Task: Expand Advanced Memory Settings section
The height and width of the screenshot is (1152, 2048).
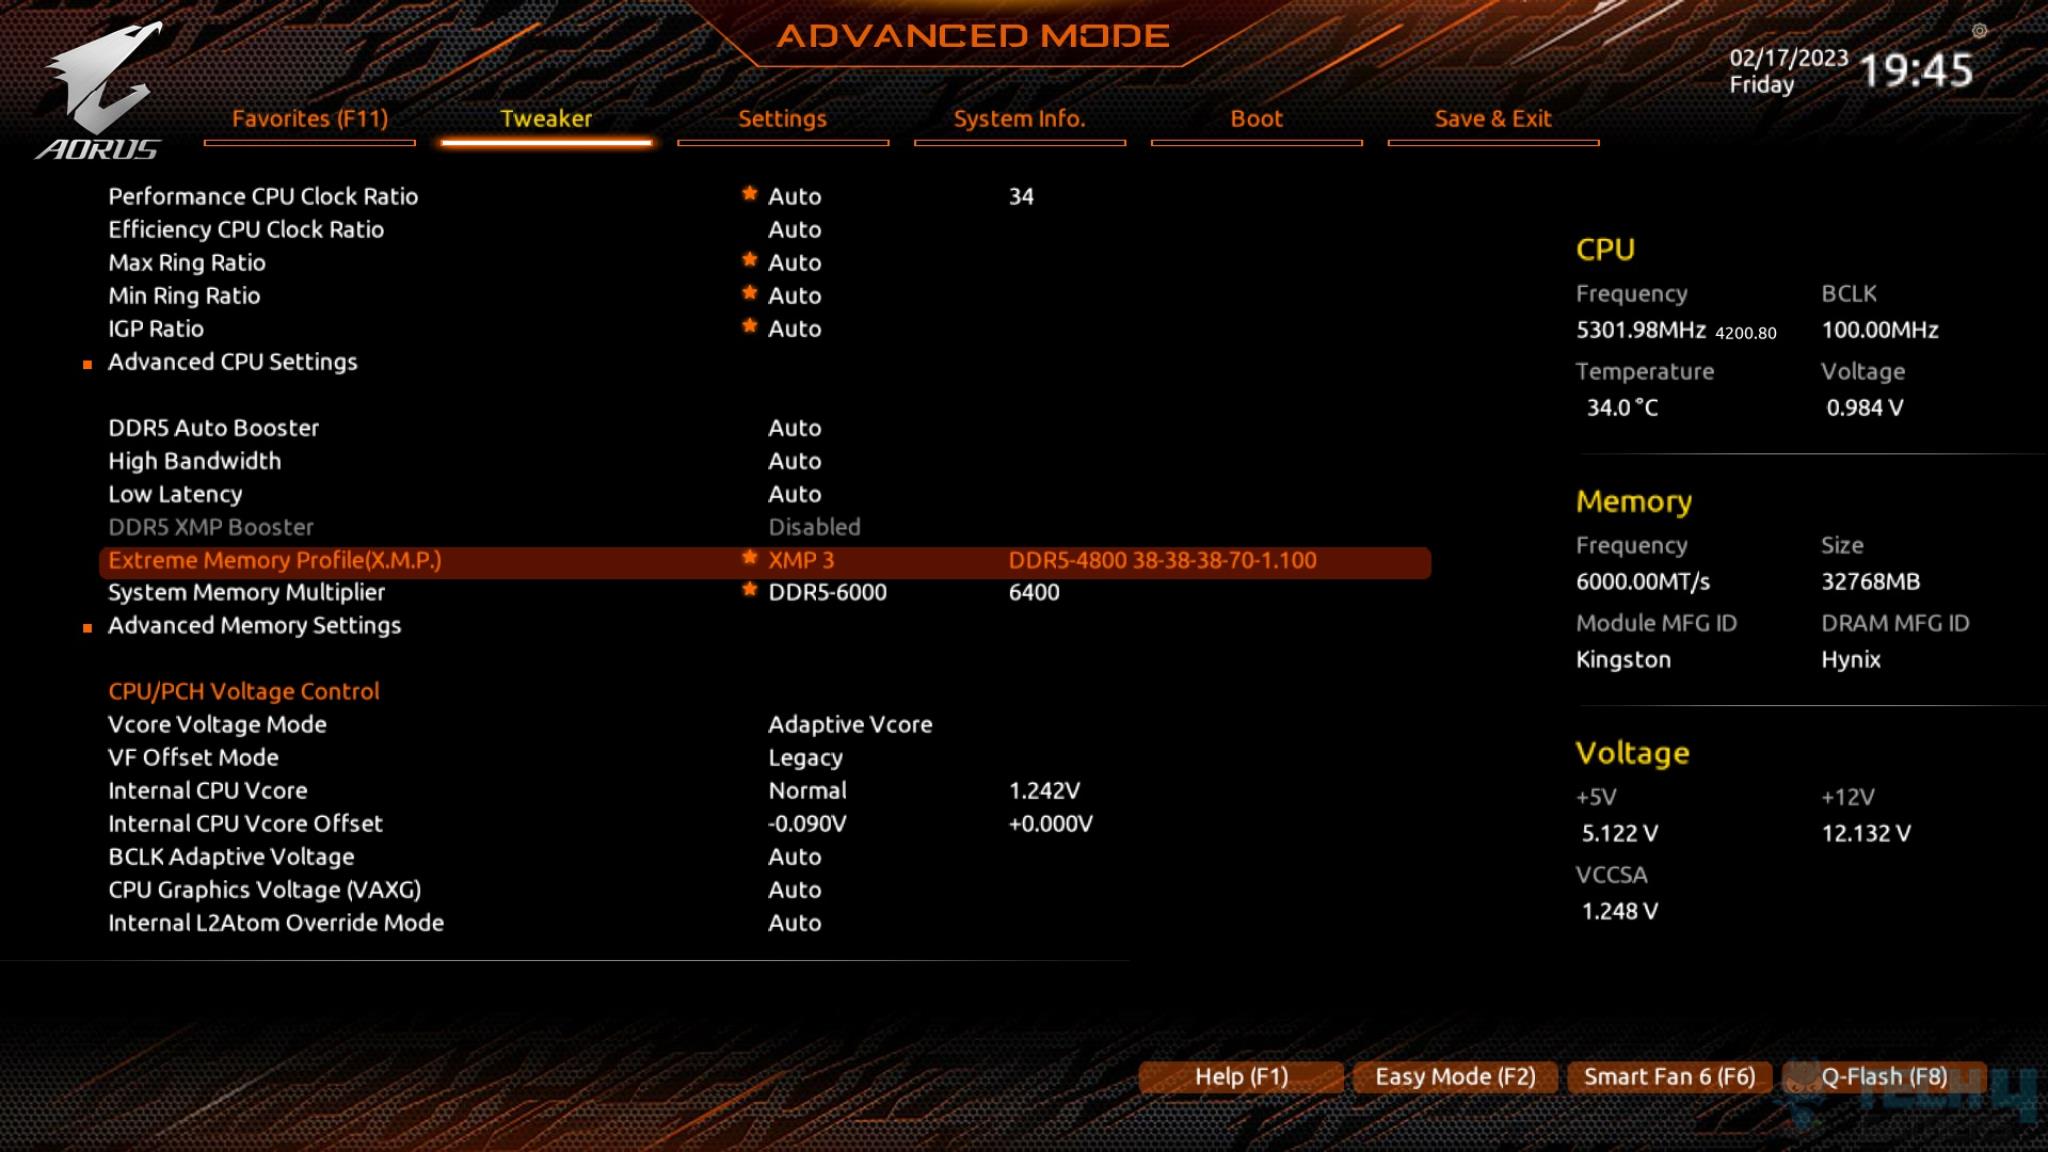Action: (x=255, y=625)
